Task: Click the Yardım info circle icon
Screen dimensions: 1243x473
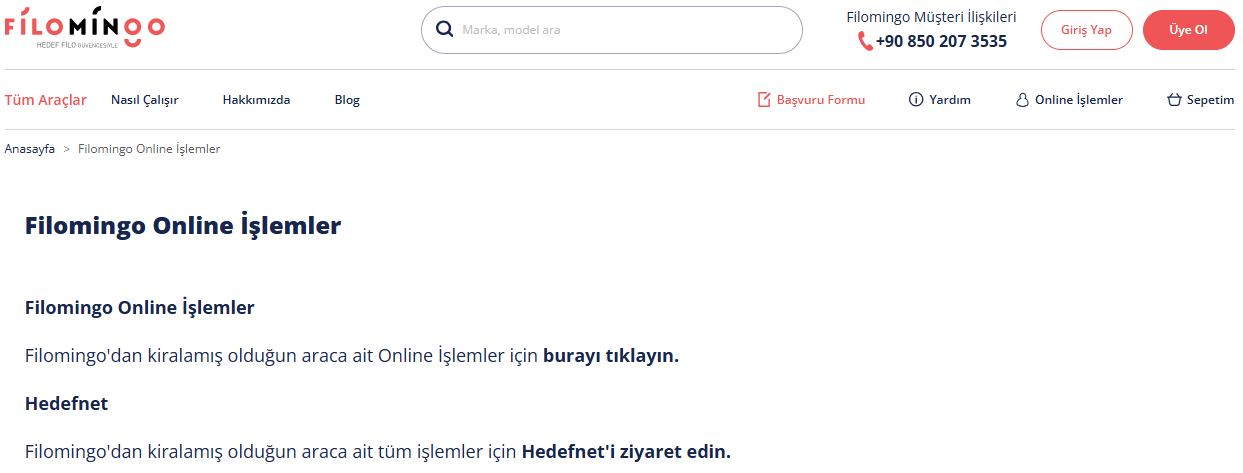Action: point(915,100)
